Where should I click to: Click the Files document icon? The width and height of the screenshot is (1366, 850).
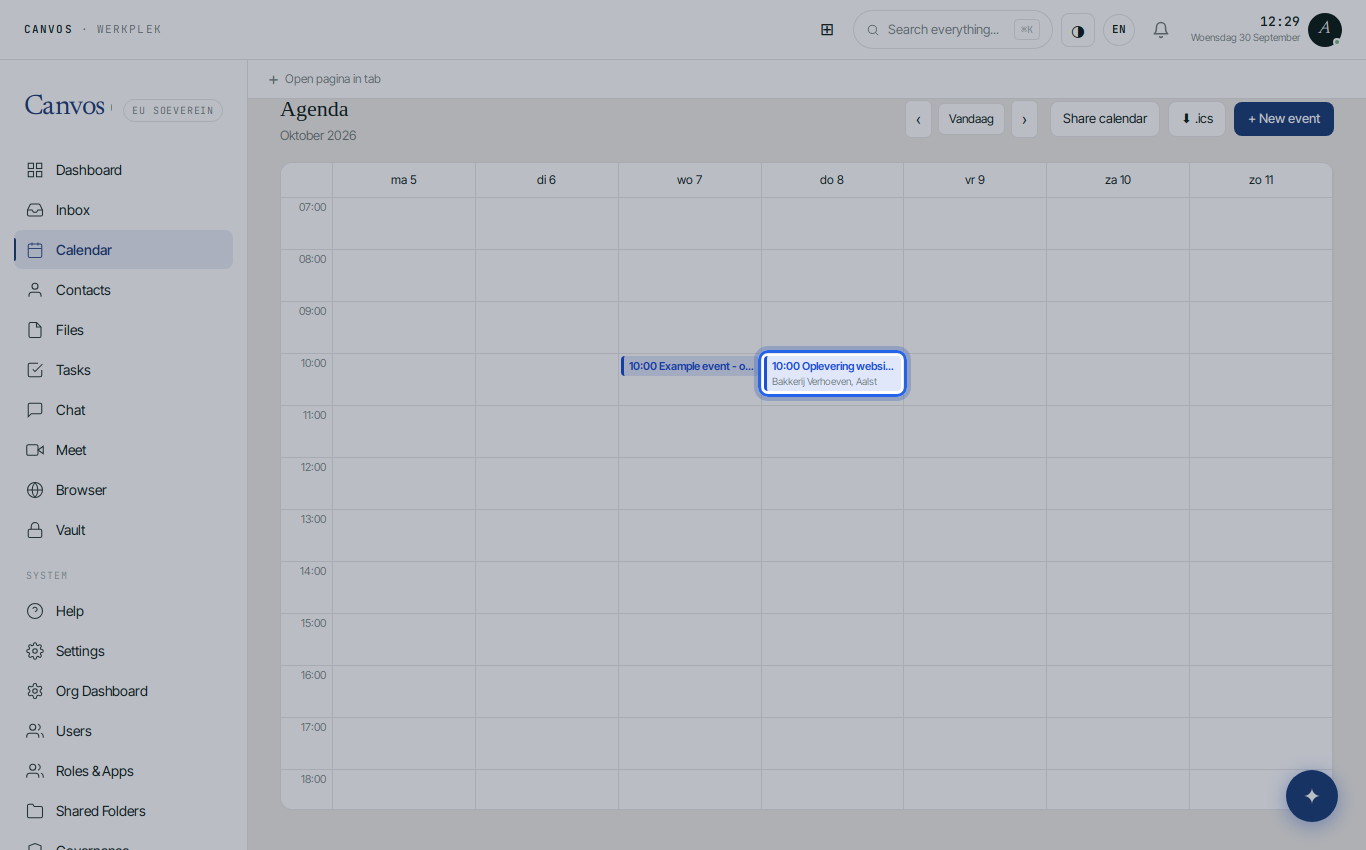(x=35, y=330)
